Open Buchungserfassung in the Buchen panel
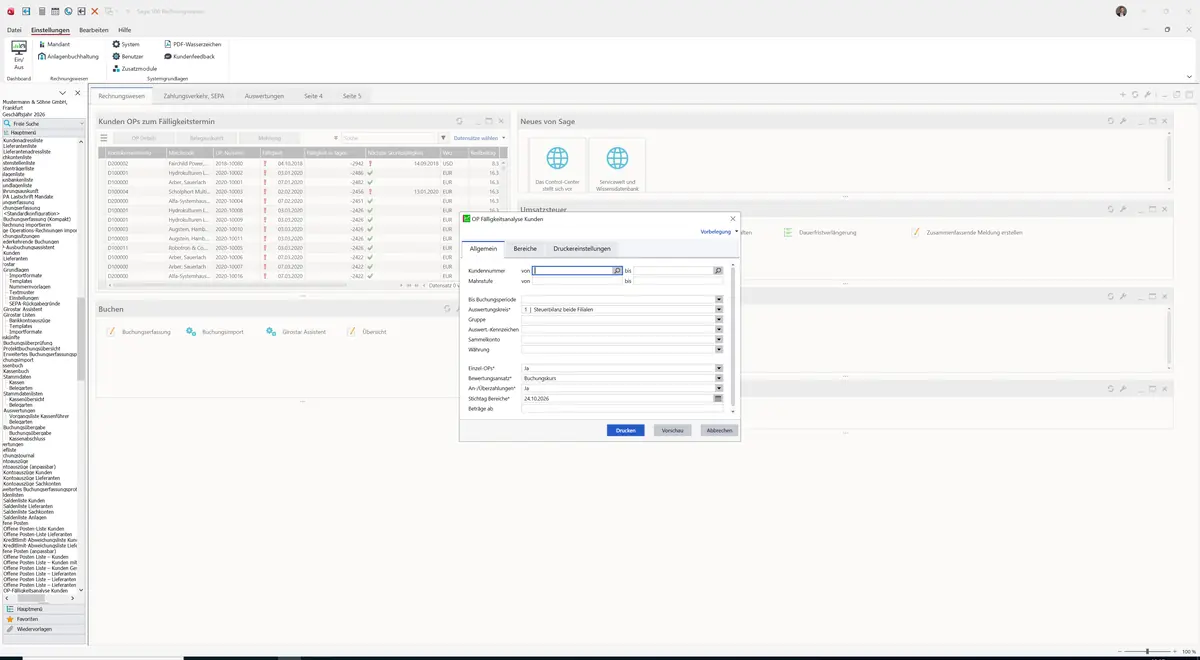 pos(139,331)
